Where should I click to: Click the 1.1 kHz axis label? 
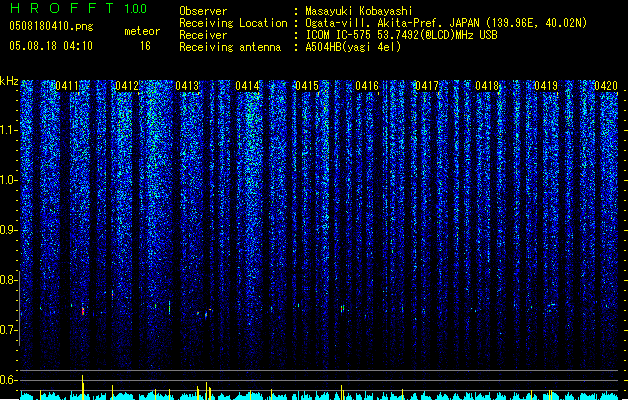pyautogui.click(x=9, y=130)
